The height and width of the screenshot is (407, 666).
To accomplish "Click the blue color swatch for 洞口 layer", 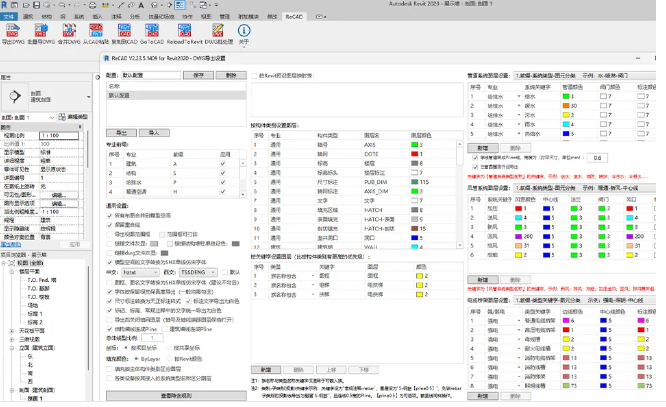I will pos(415,238).
